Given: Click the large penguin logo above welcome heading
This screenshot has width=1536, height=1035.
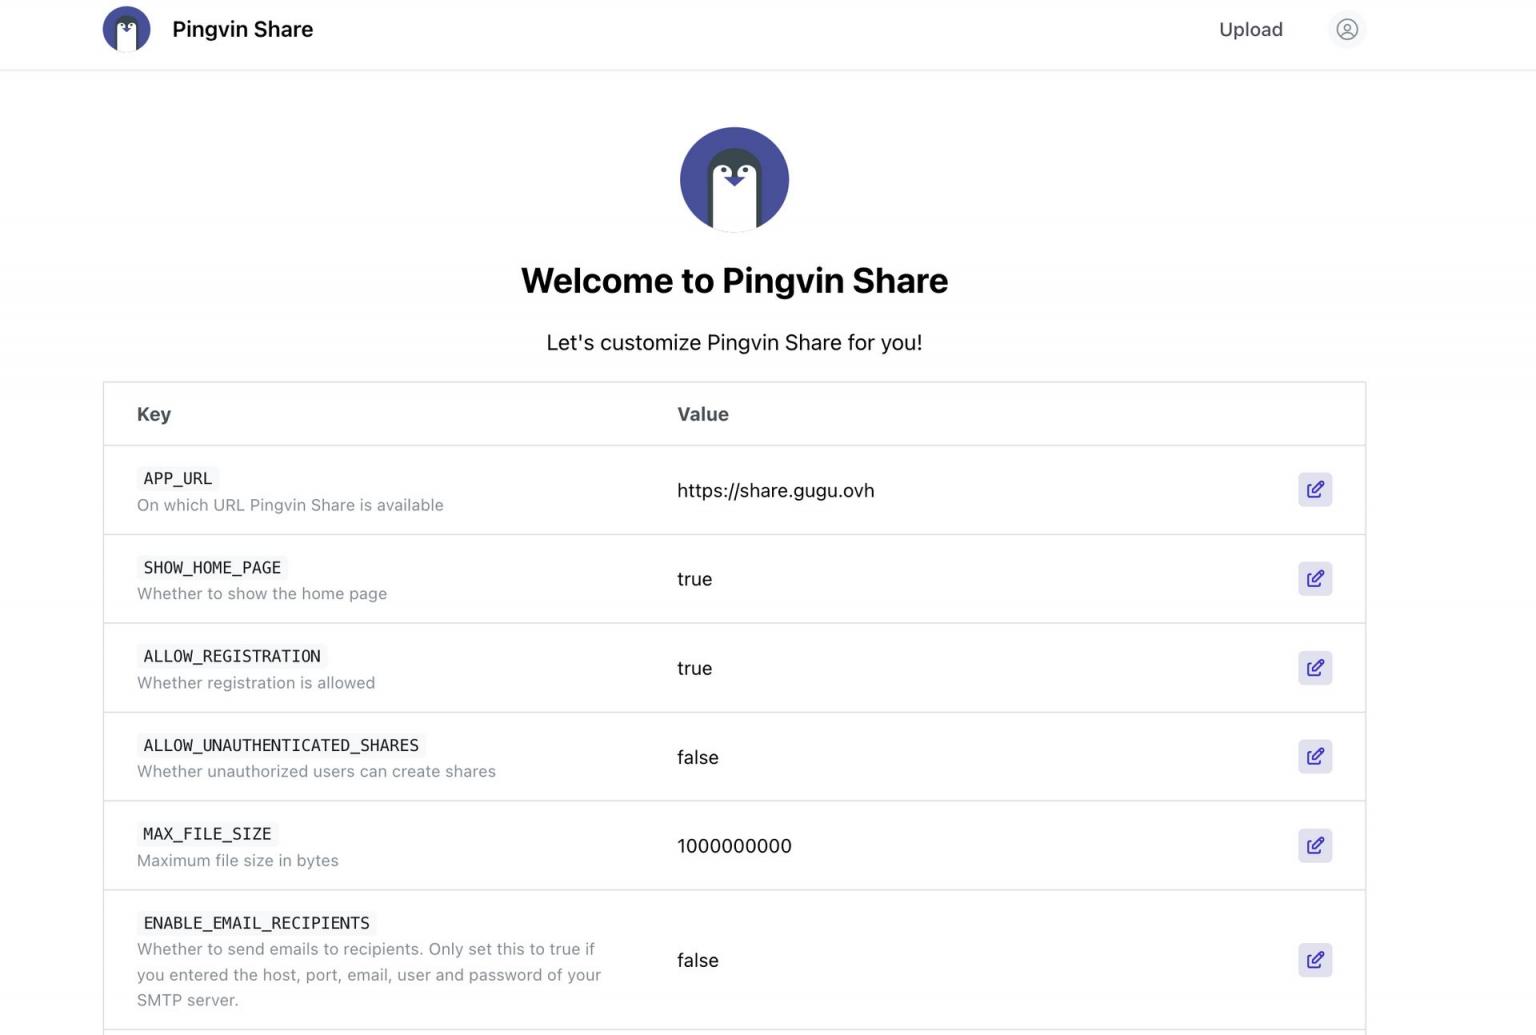Looking at the screenshot, I should pyautogui.click(x=734, y=180).
